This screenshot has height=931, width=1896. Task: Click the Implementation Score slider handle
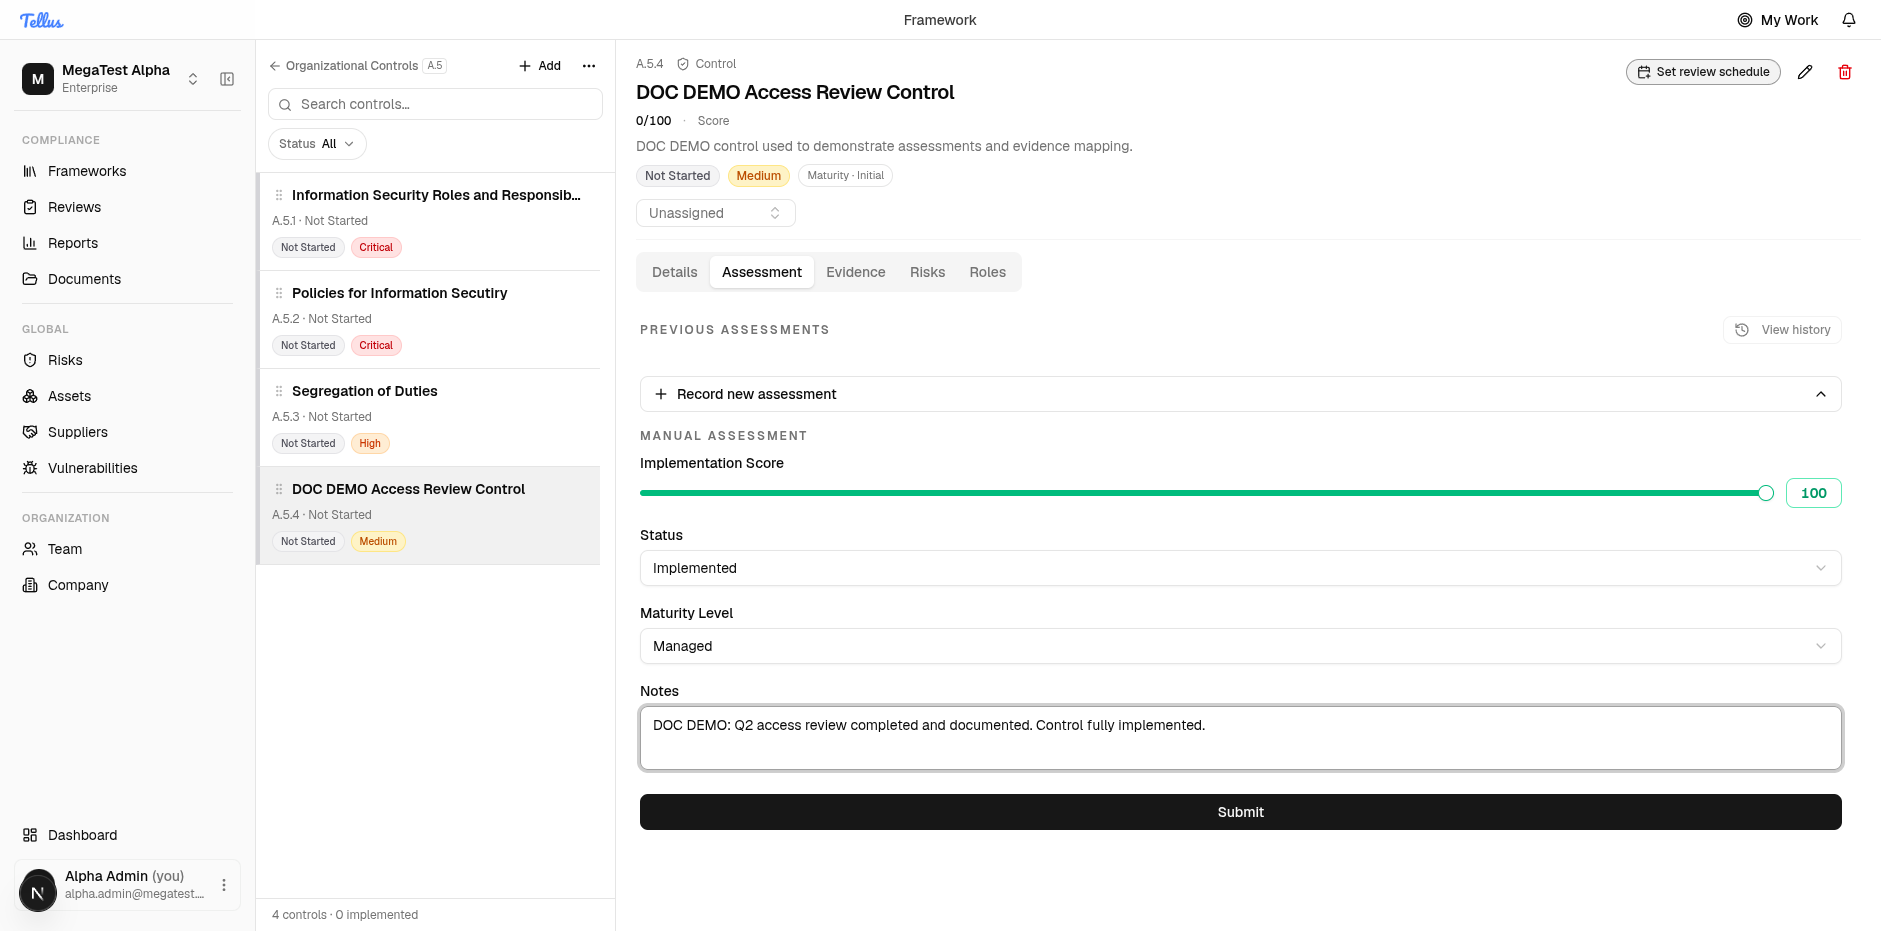click(x=1766, y=493)
